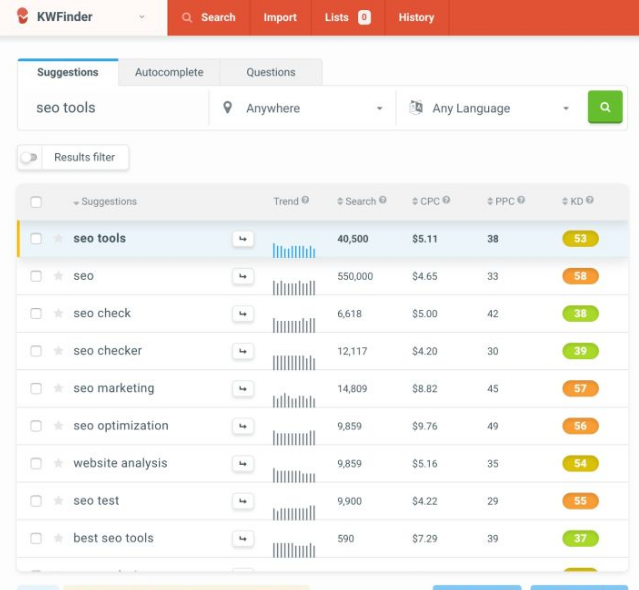This screenshot has height=590, width=639.
Task: Open the Search menu item
Action: 209,18
